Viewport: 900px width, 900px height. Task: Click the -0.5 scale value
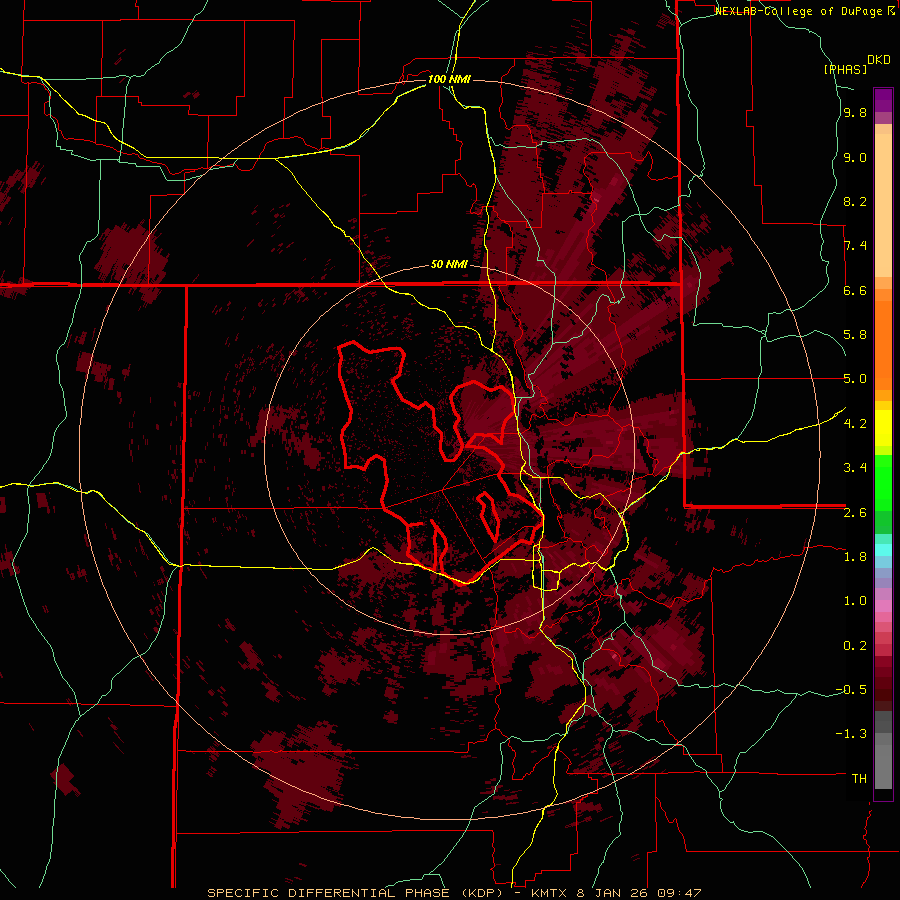click(x=851, y=690)
